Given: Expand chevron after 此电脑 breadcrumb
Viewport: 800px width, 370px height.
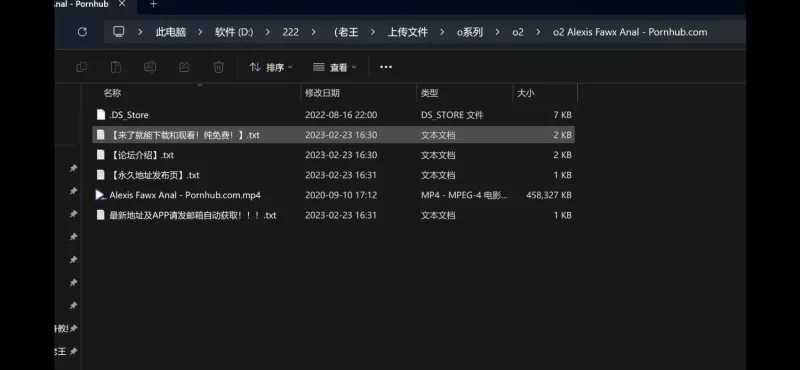Looking at the screenshot, I should click(x=201, y=32).
